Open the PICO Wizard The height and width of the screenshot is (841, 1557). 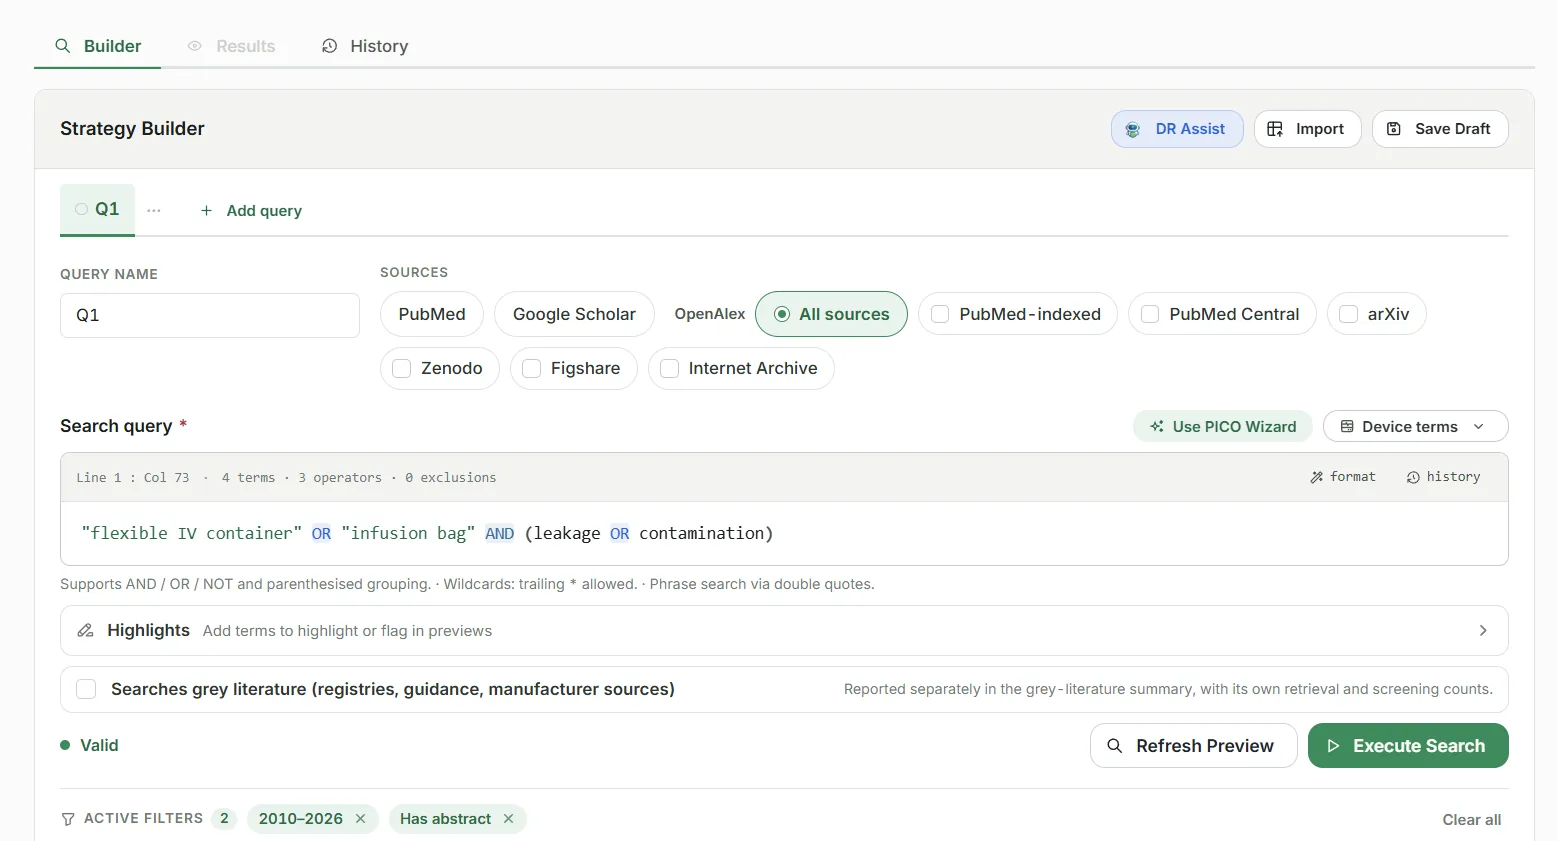click(x=1223, y=426)
